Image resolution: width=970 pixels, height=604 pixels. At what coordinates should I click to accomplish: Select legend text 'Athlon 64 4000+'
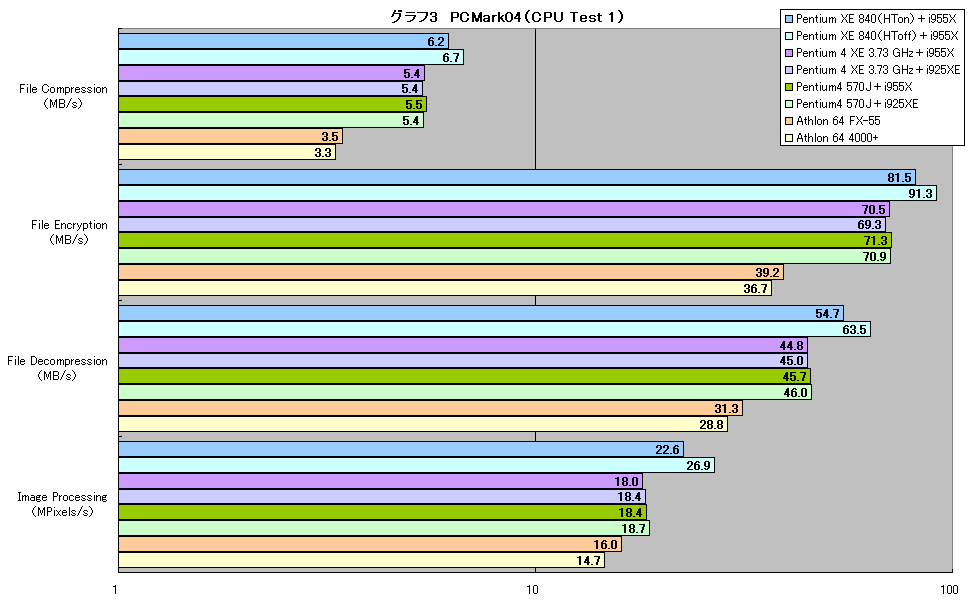[x=837, y=138]
